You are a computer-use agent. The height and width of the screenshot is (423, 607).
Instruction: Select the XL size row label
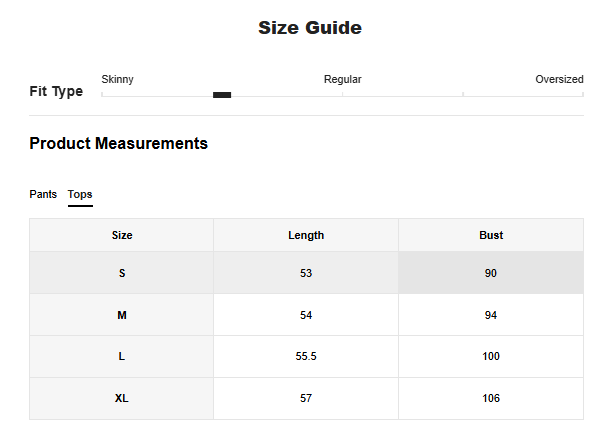coord(122,399)
